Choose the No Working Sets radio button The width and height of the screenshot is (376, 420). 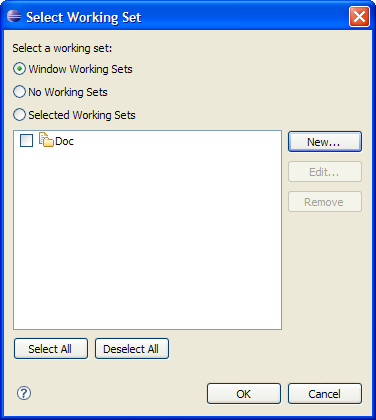pyautogui.click(x=19, y=92)
